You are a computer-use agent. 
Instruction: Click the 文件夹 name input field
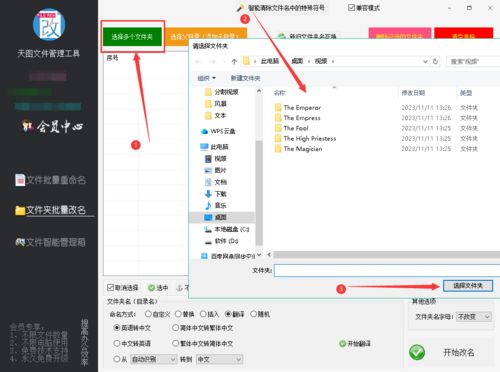[387, 270]
